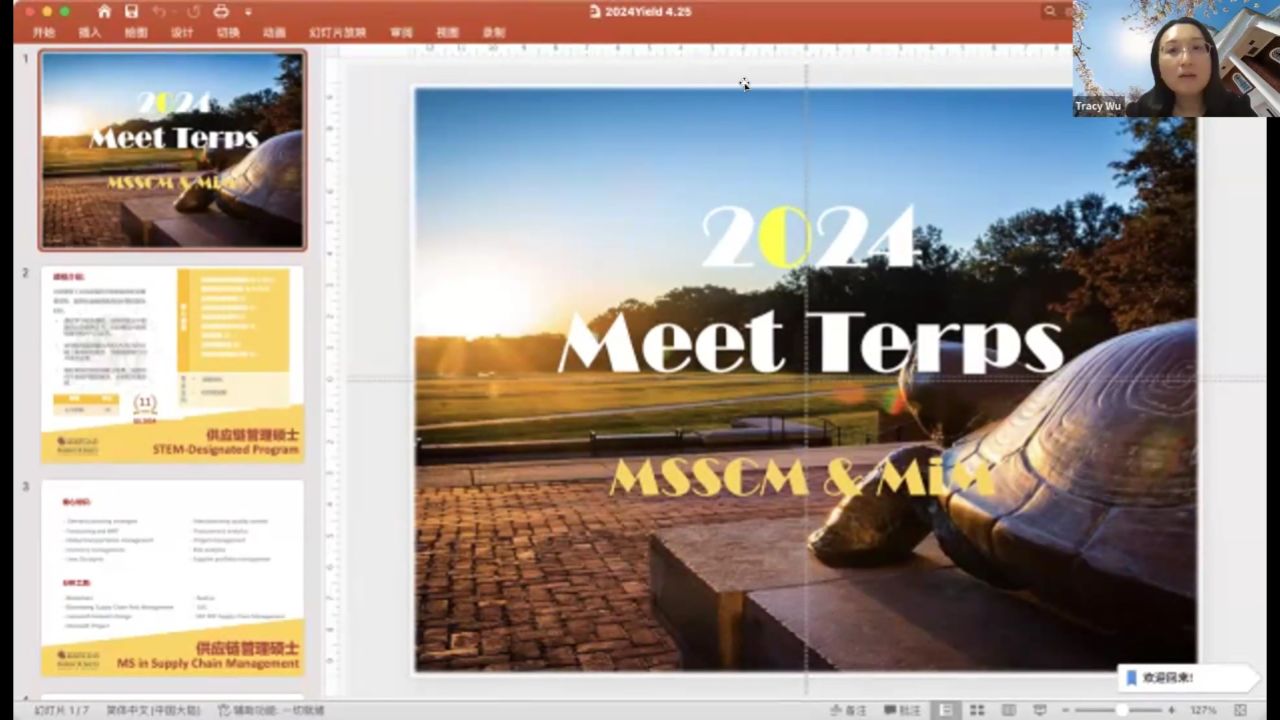Select slide 2 STEM-Designated Program thumbnail

point(172,364)
